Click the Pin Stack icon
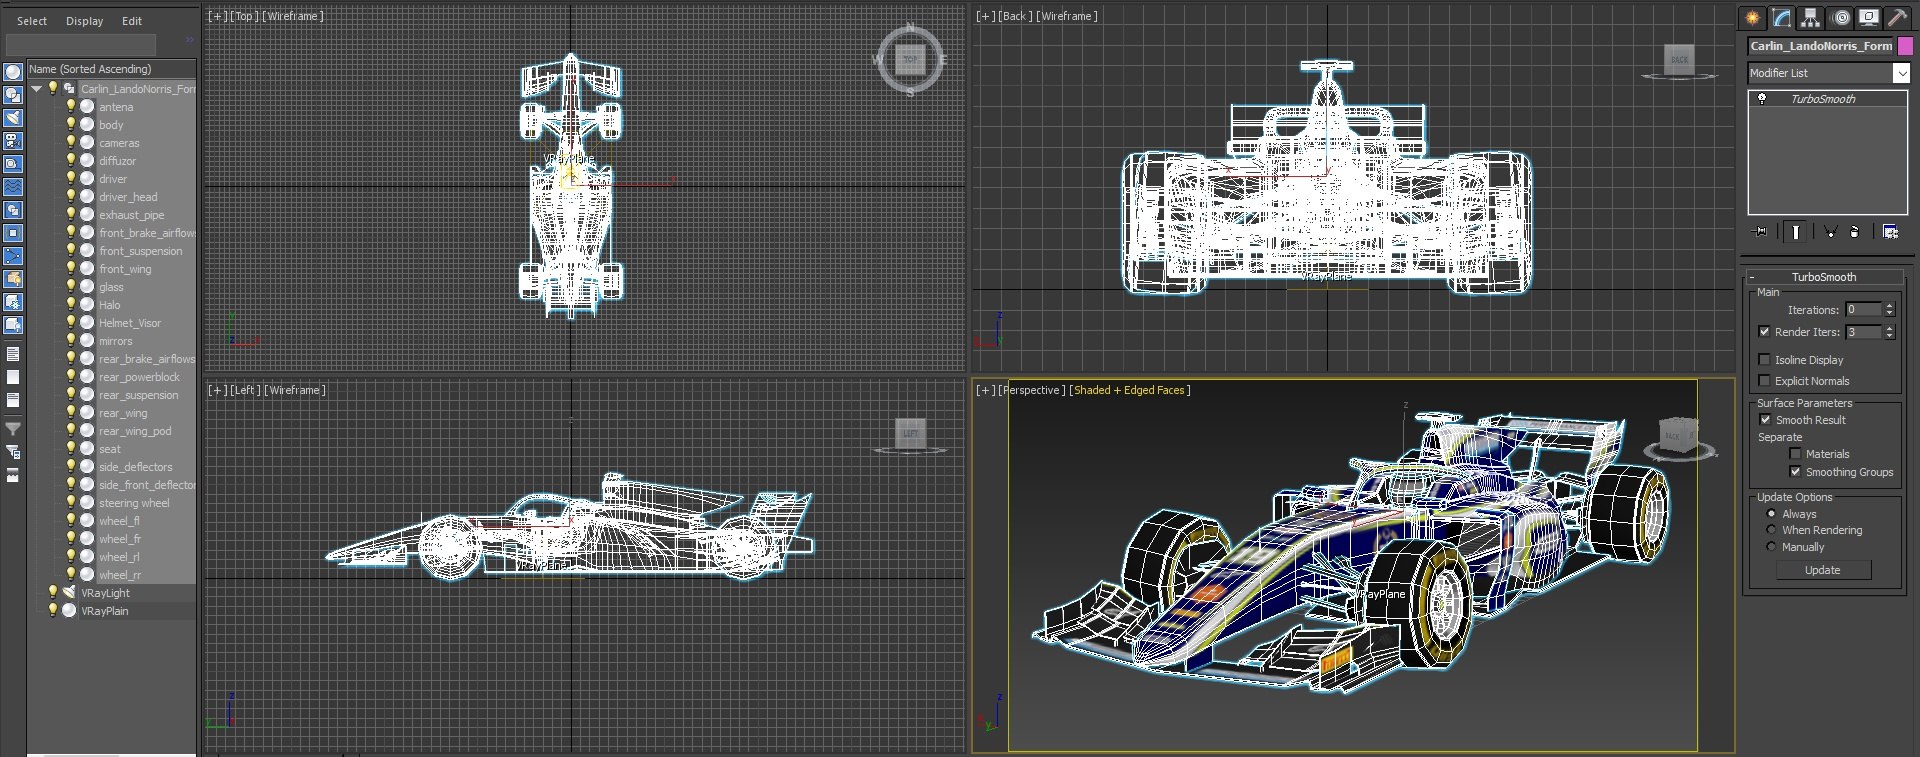 tap(1761, 231)
